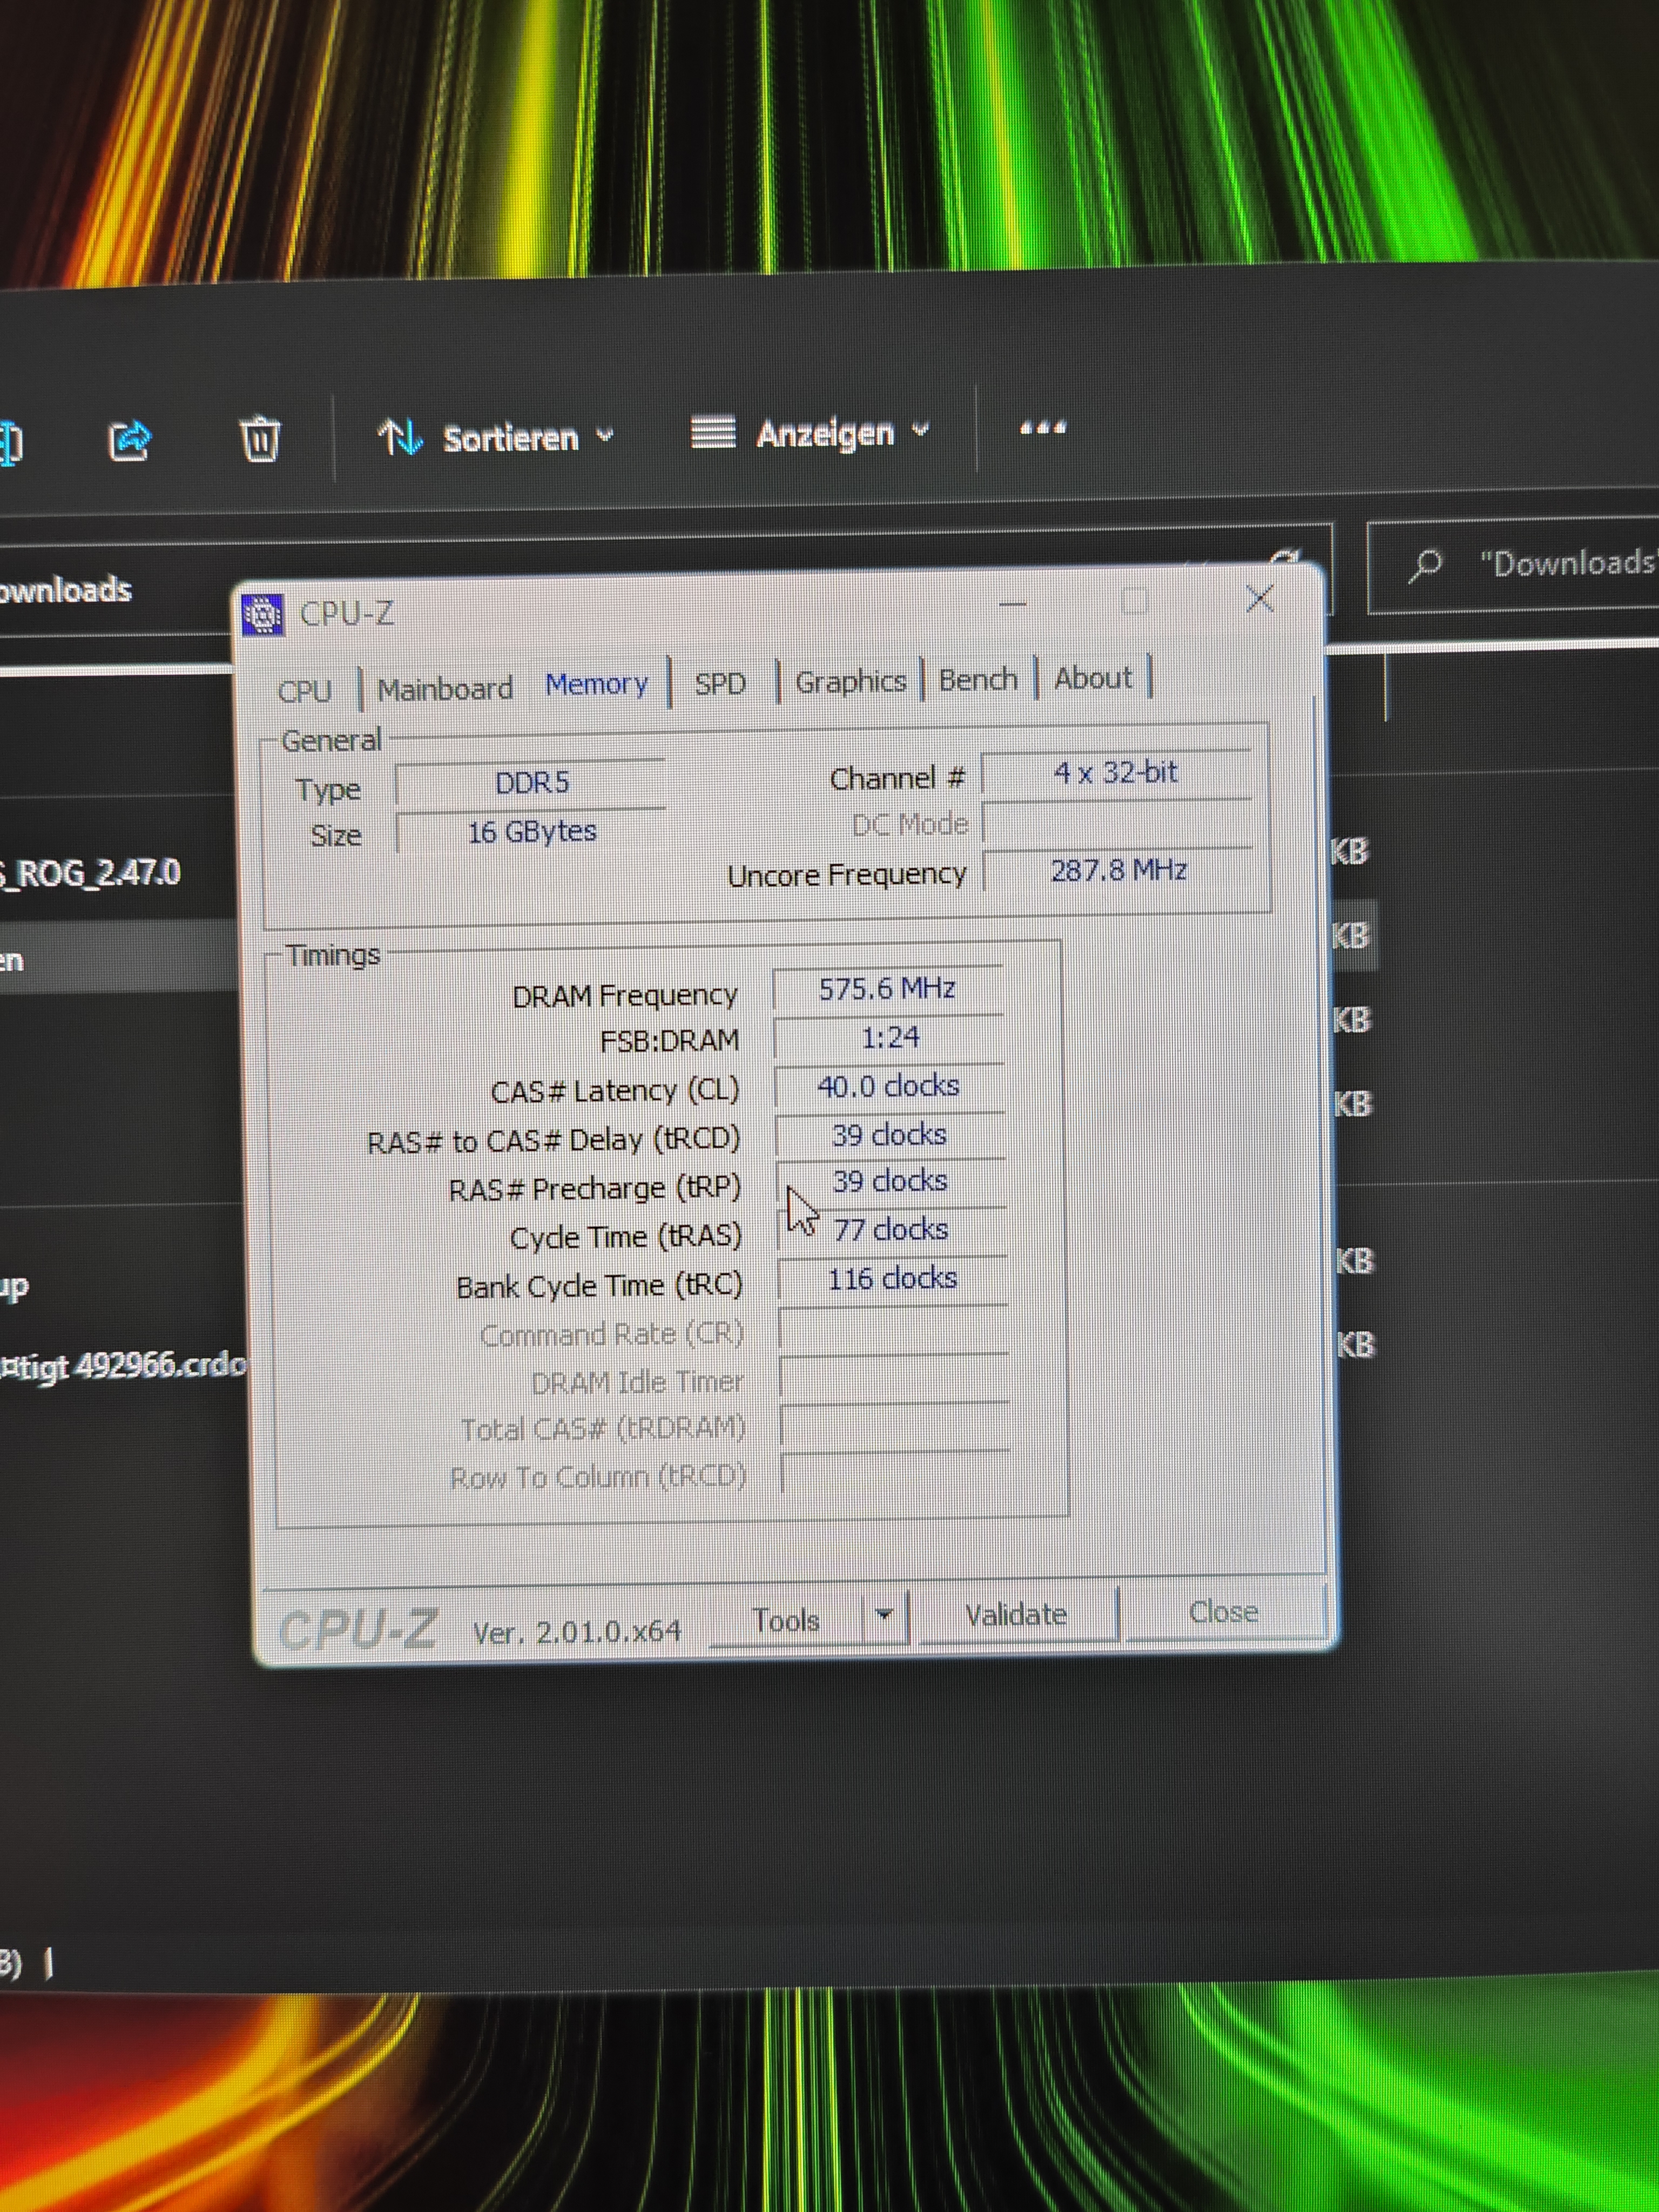The height and width of the screenshot is (2212, 1659).
Task: Click the CPU-Z app icon in title bar
Action: 264,615
